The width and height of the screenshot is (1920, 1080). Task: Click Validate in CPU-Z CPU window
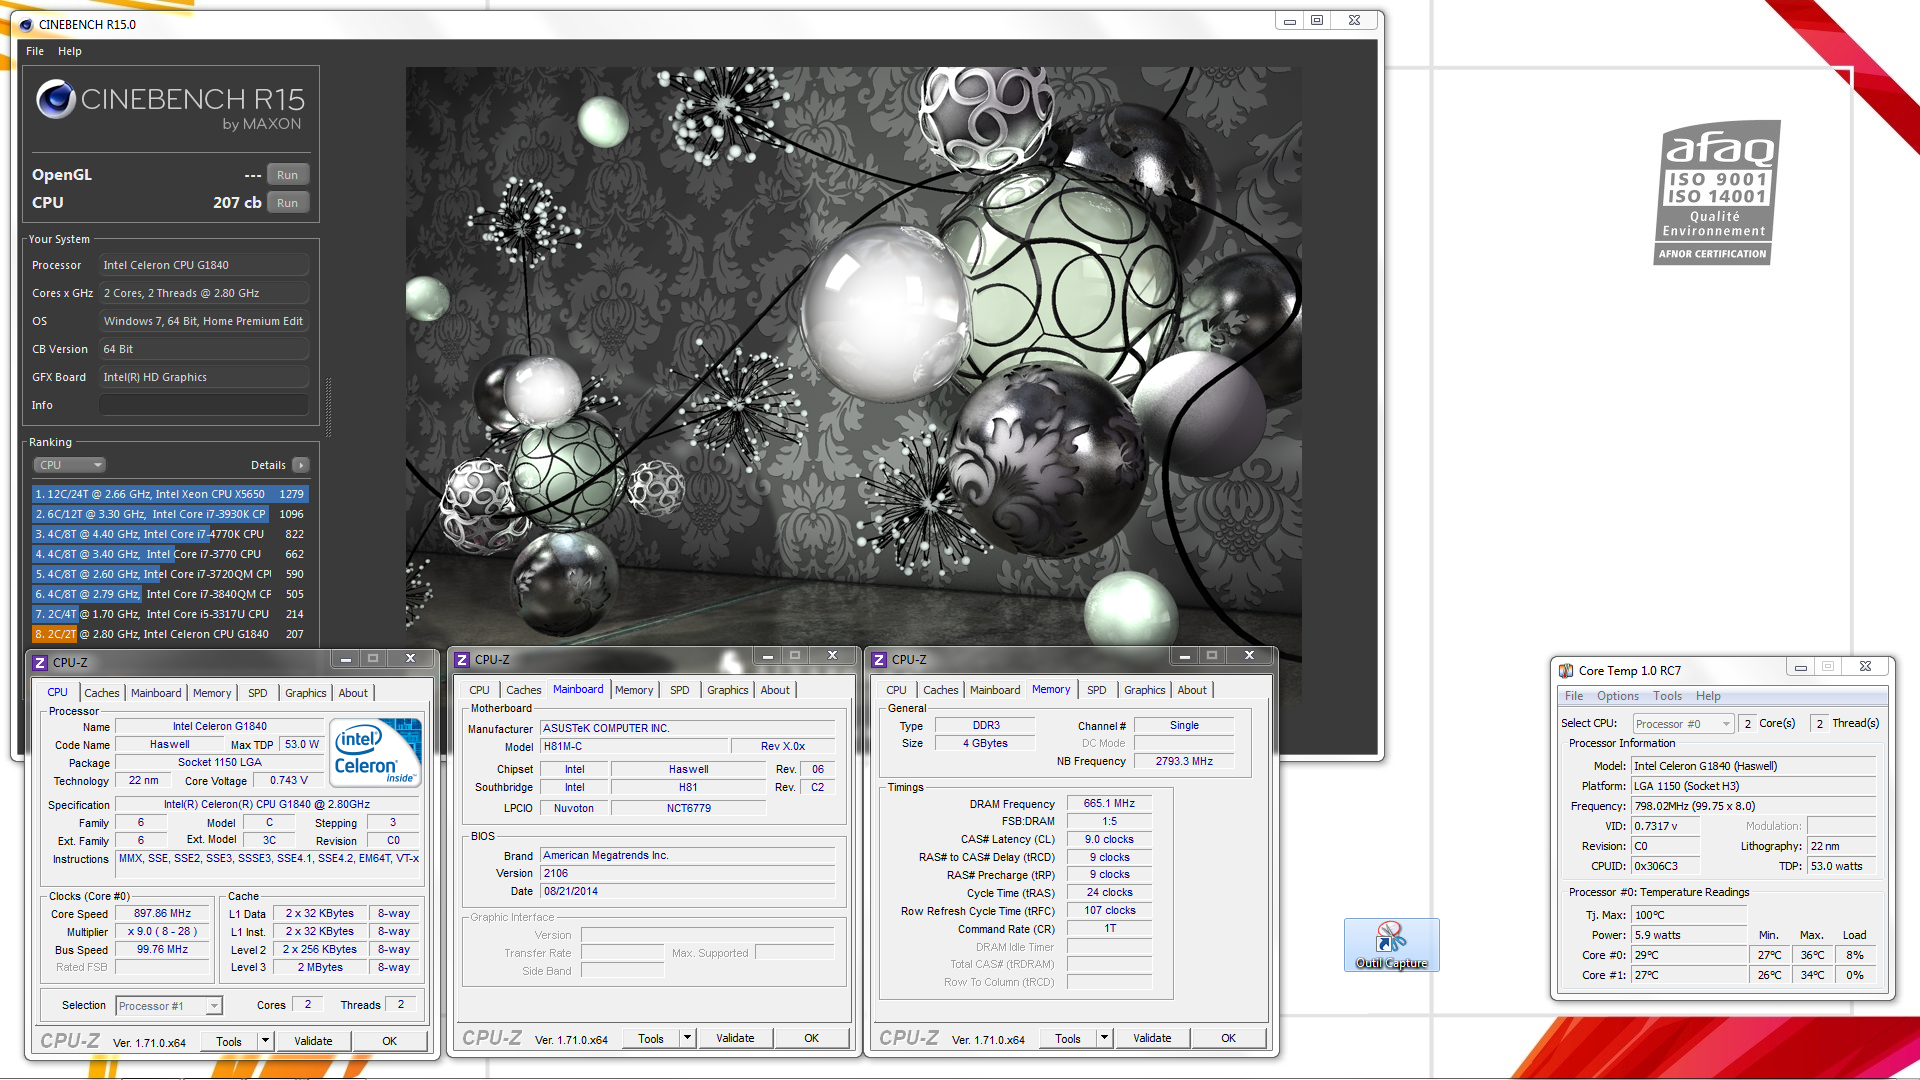point(313,1041)
